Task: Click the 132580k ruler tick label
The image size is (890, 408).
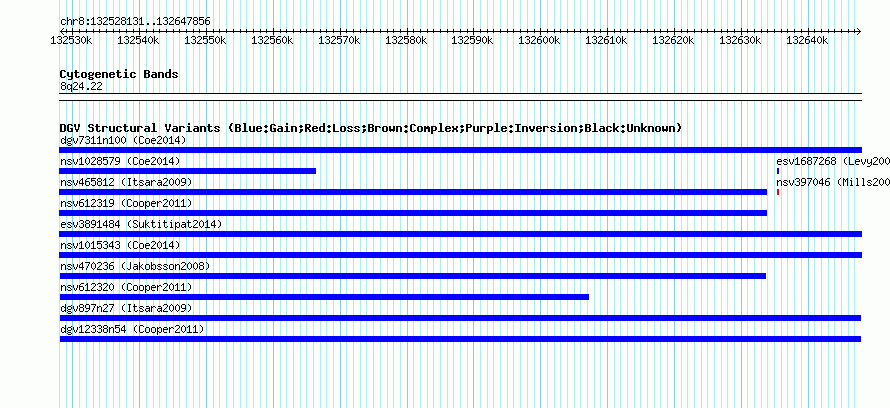Action: pyautogui.click(x=406, y=40)
